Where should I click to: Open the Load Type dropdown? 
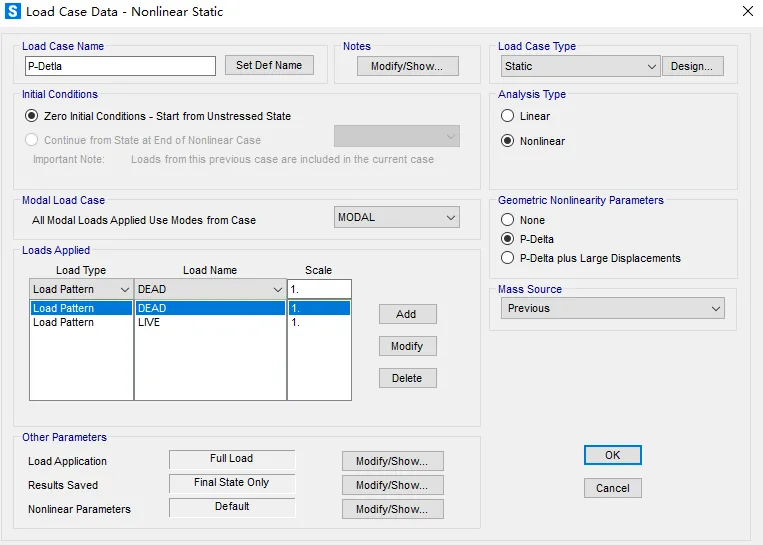point(81,290)
